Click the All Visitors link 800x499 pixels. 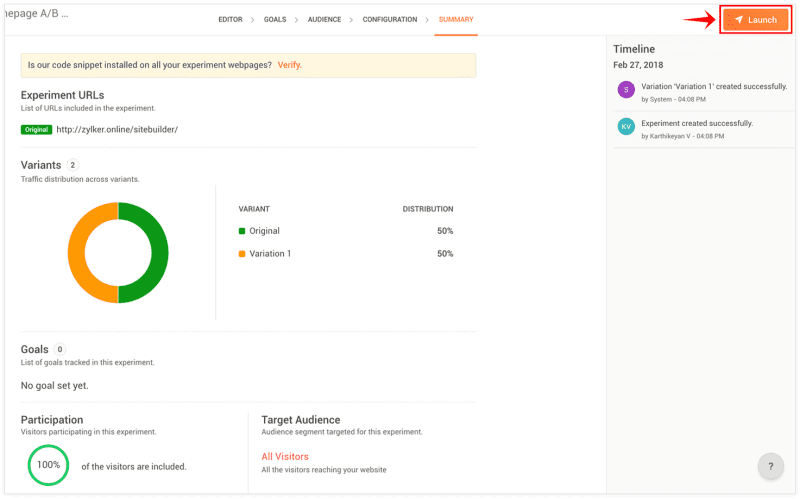285,457
